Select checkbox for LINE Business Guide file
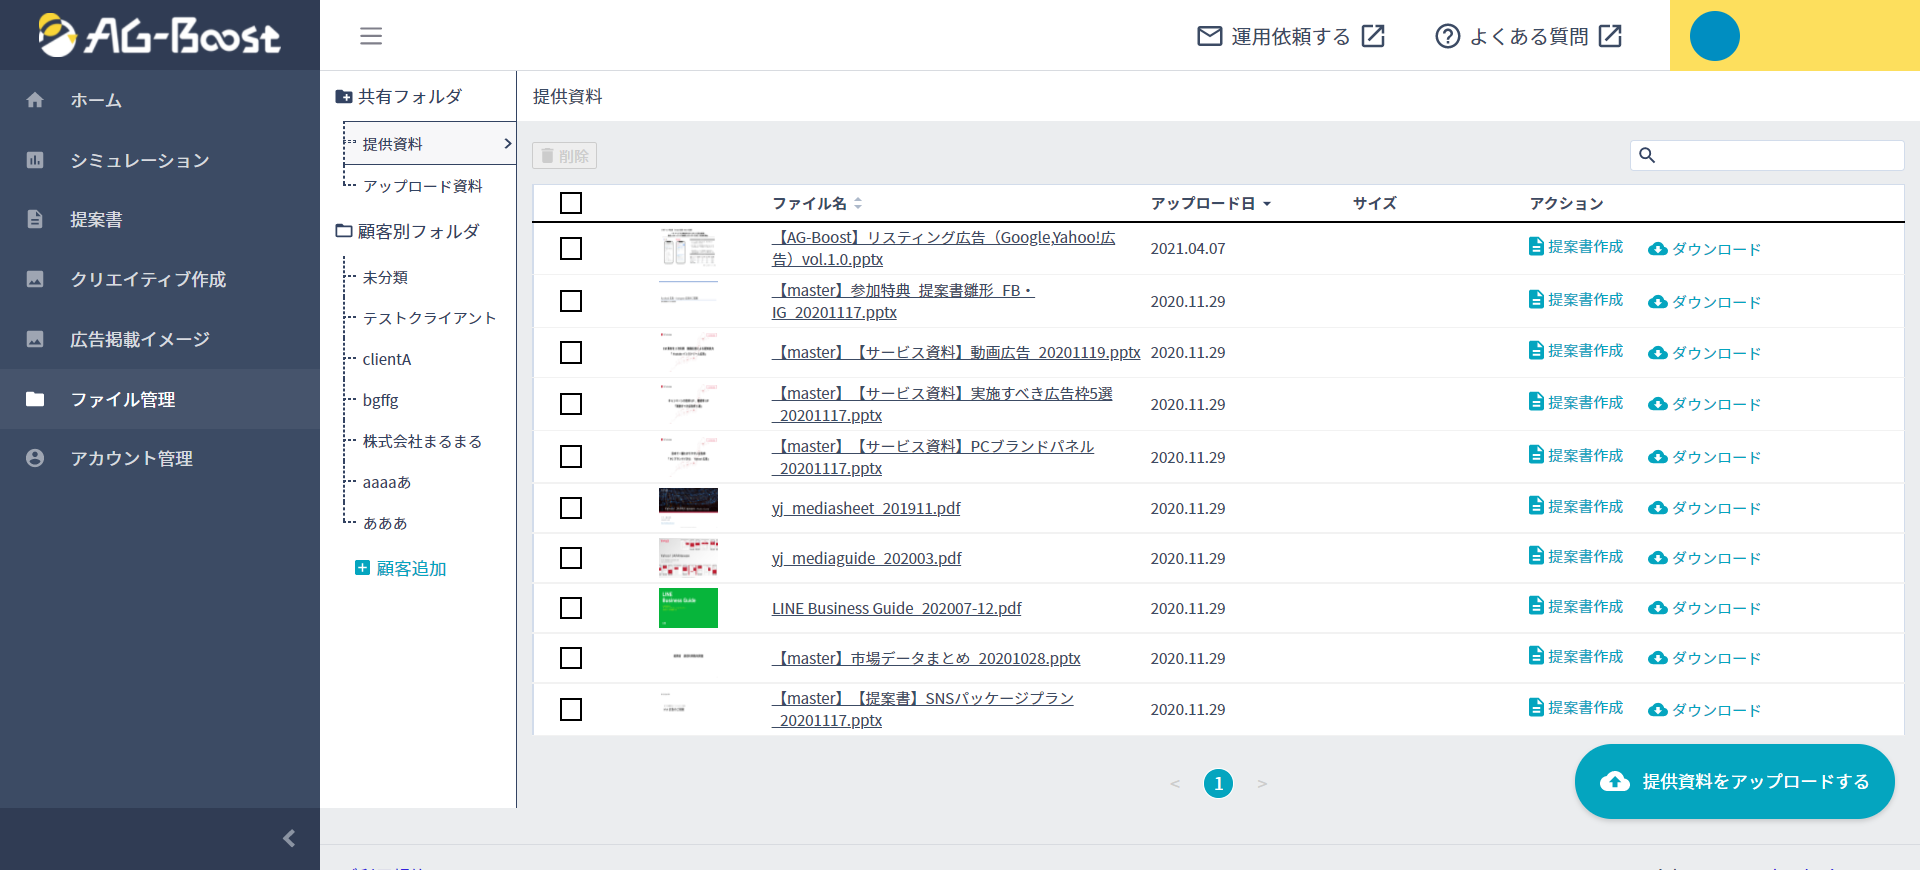This screenshot has height=870, width=1920. click(571, 608)
